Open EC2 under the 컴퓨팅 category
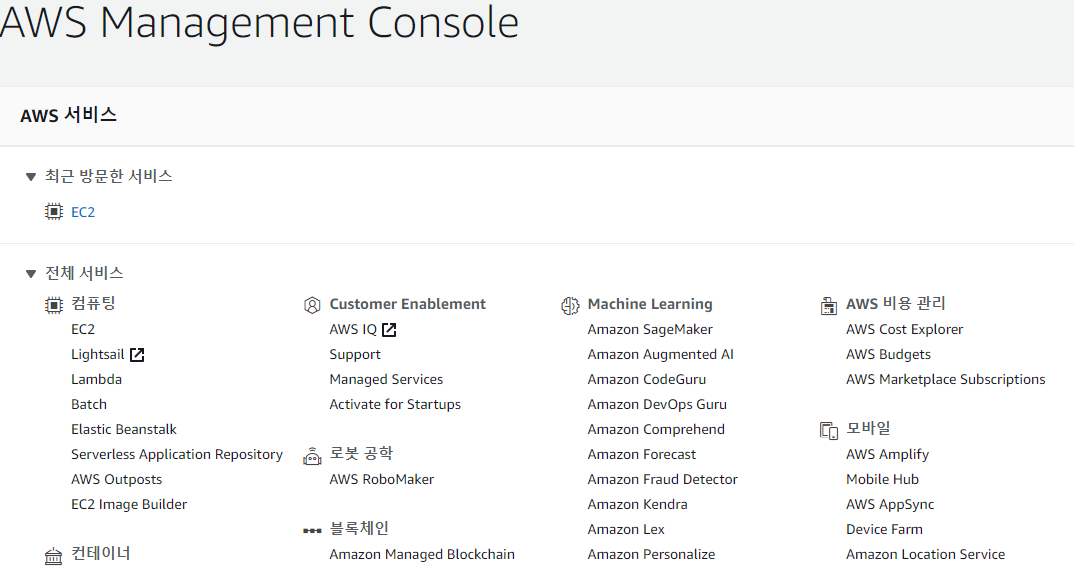 point(83,329)
